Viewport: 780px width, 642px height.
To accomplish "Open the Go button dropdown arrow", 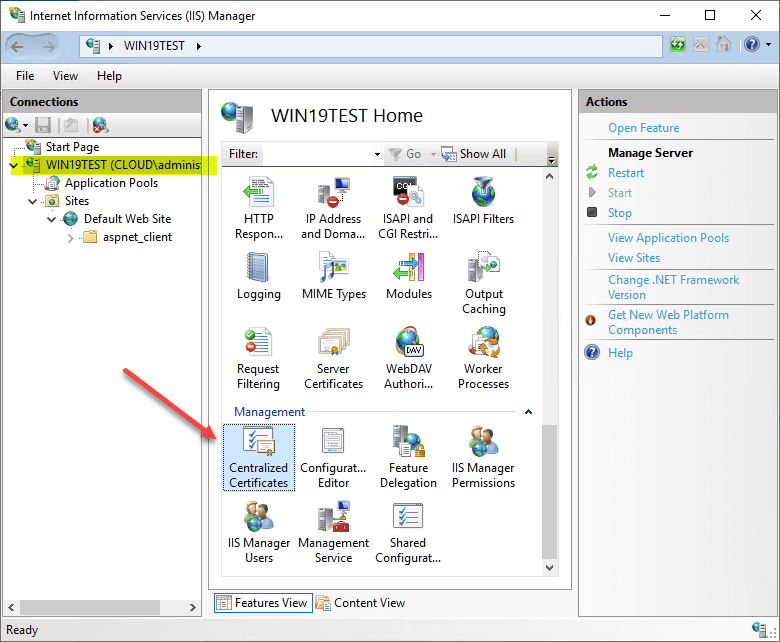I will point(433,154).
